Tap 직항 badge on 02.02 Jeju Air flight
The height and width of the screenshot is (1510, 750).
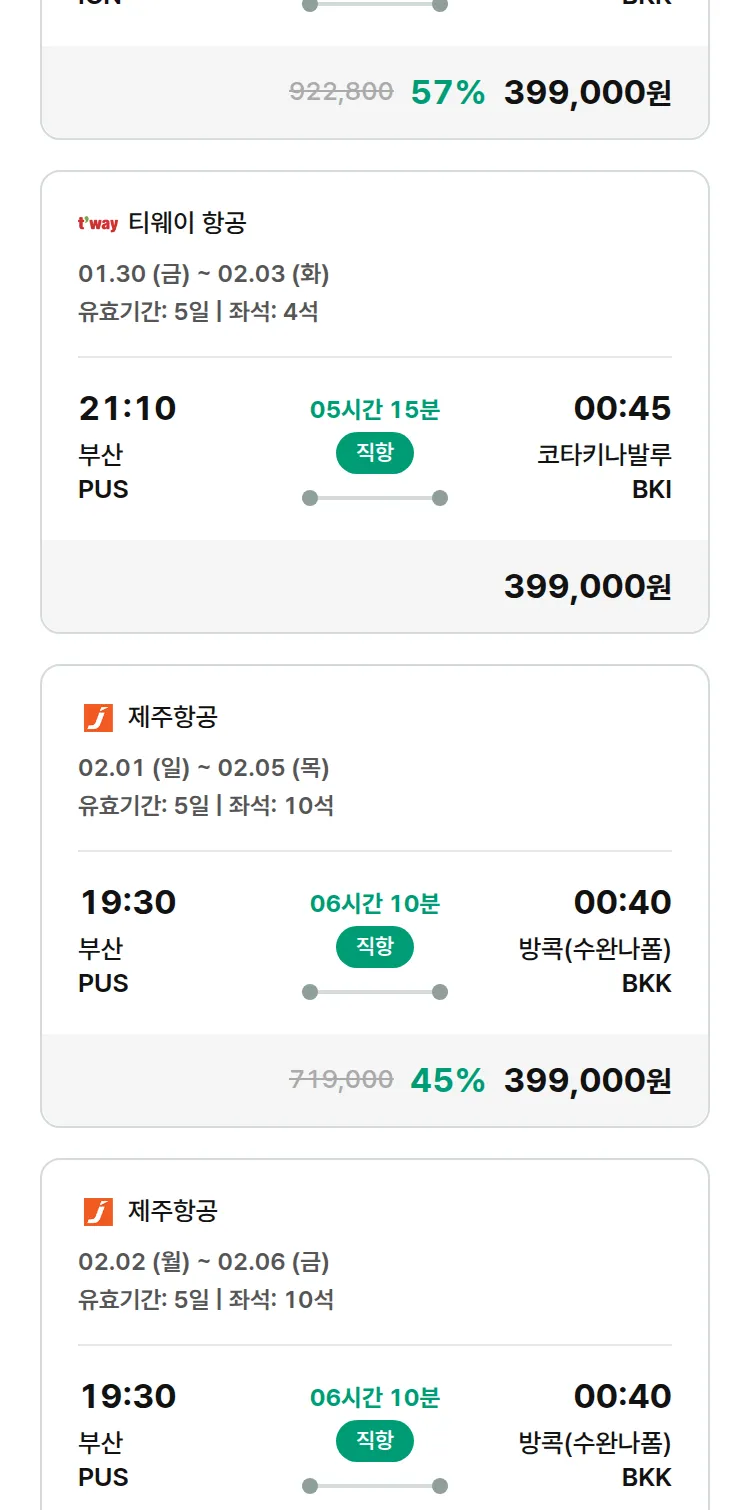(x=375, y=1441)
